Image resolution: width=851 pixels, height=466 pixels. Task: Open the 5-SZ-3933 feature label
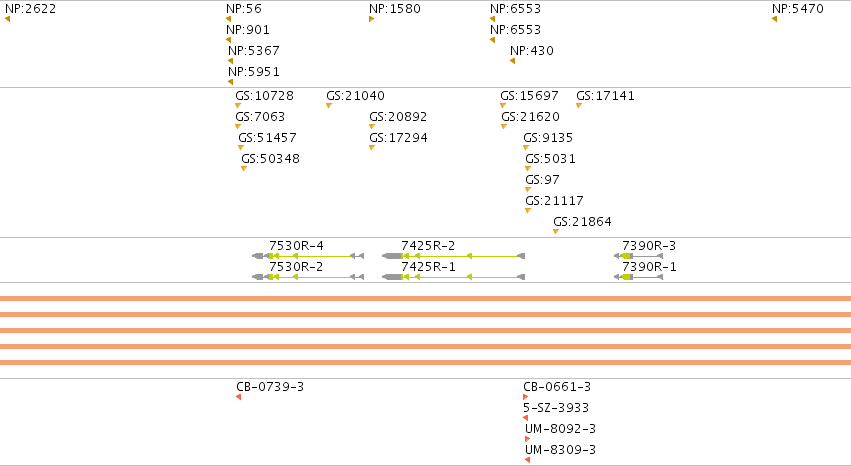tap(556, 407)
